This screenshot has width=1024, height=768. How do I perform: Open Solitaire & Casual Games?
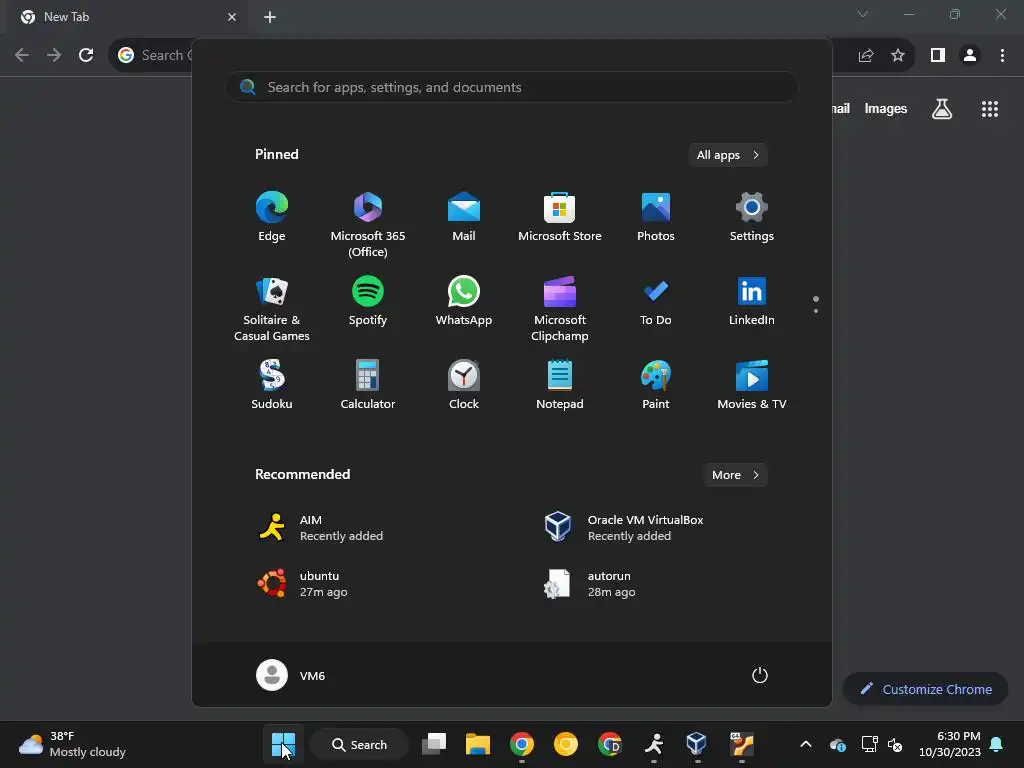(x=272, y=308)
